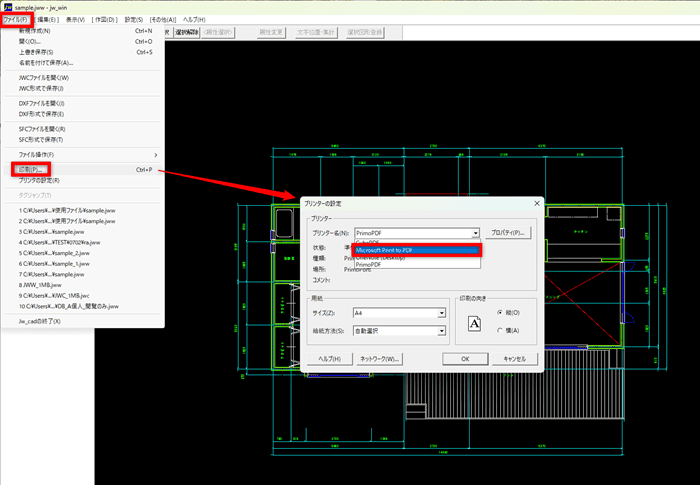Click the 文字位置・集計 toolbar button
The height and width of the screenshot is (485, 700).
[x=317, y=32]
